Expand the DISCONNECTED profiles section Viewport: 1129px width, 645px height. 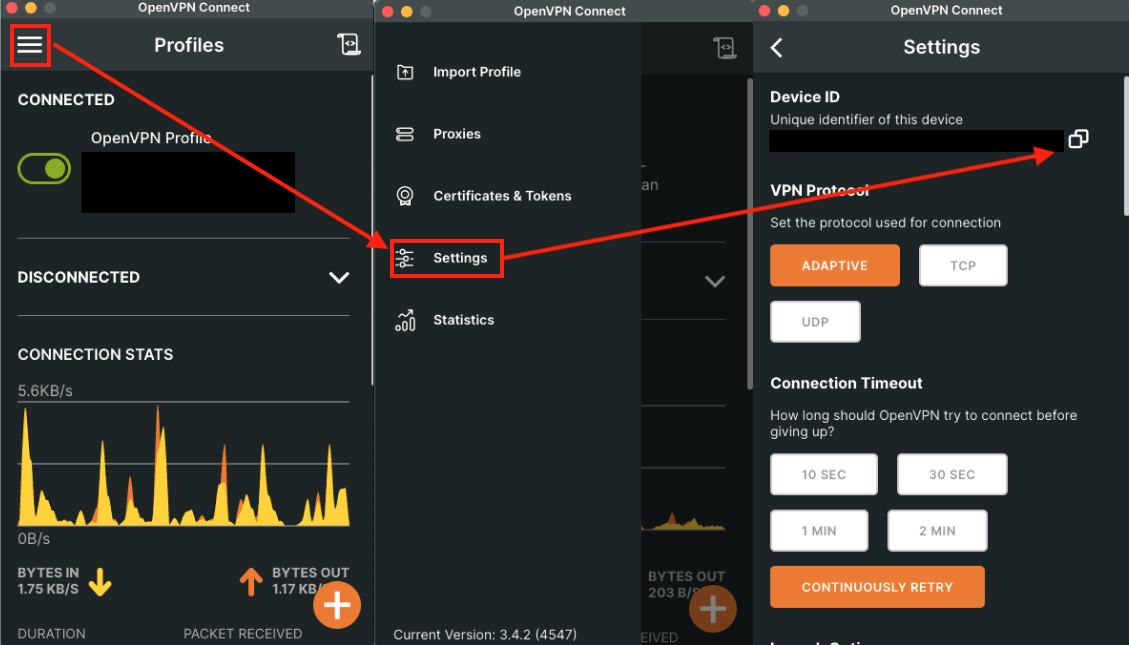tap(339, 278)
